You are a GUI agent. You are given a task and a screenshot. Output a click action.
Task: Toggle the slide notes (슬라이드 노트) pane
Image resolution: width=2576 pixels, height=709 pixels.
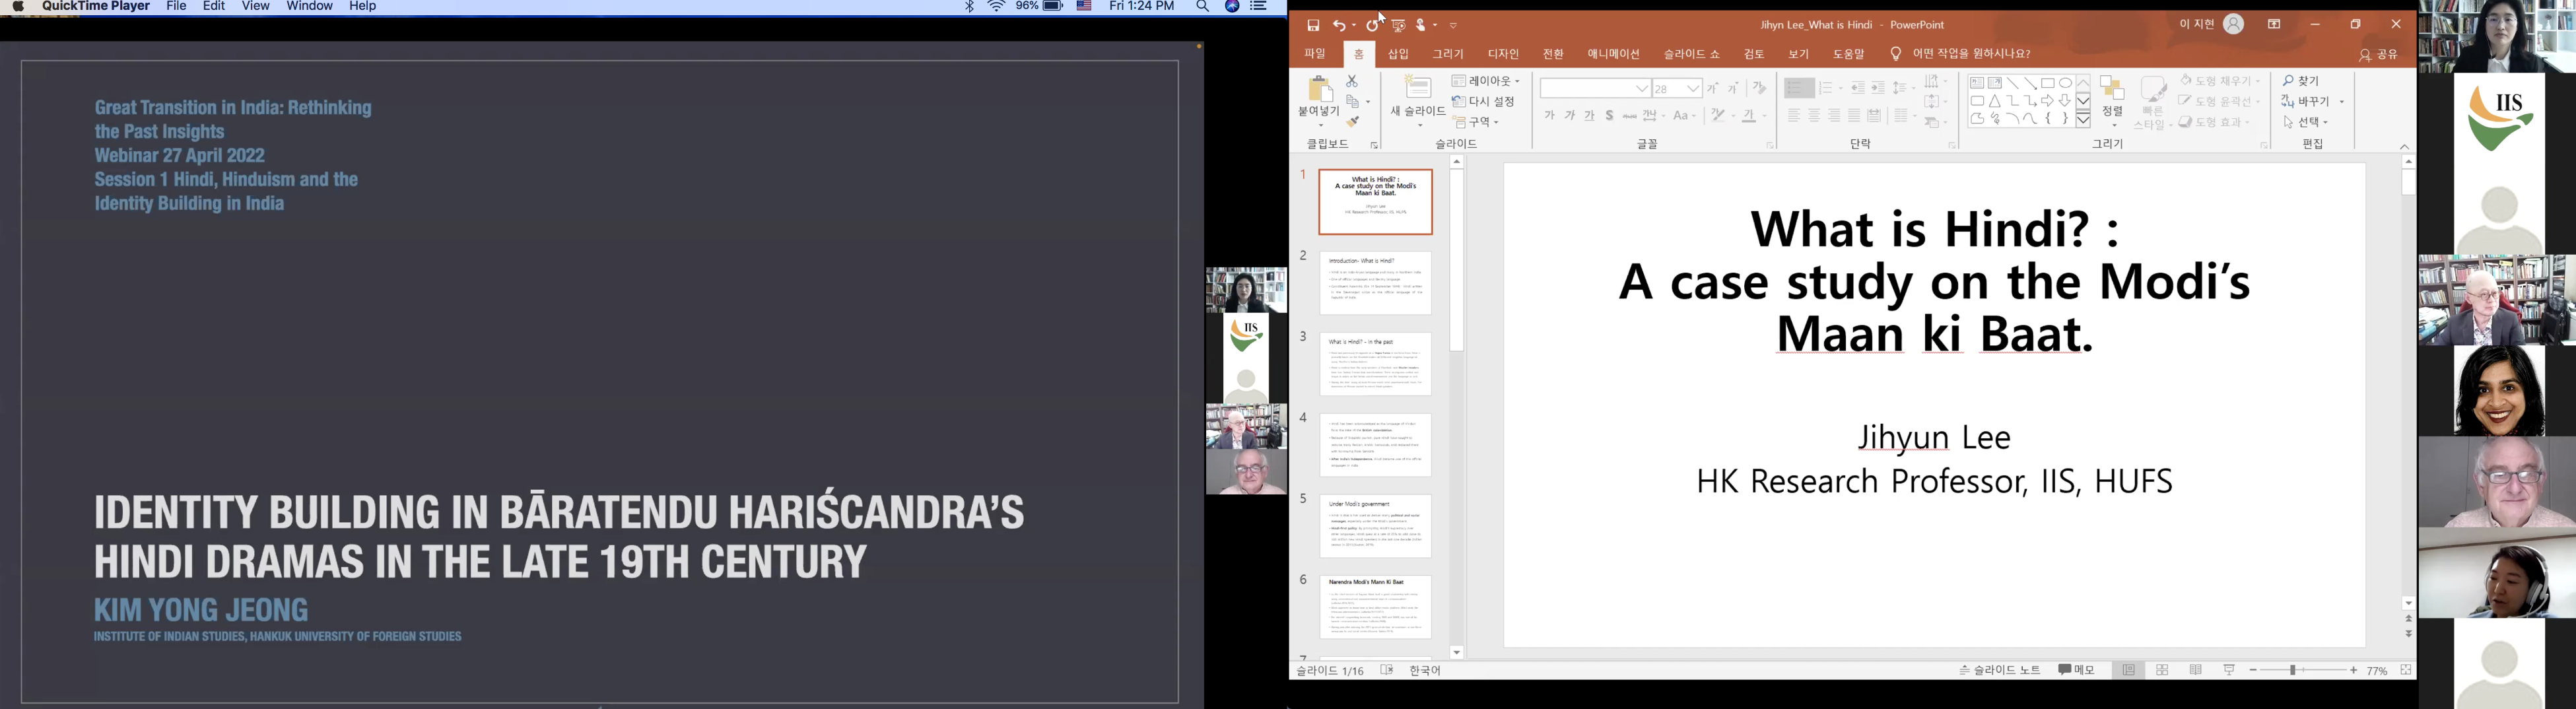point(1999,670)
